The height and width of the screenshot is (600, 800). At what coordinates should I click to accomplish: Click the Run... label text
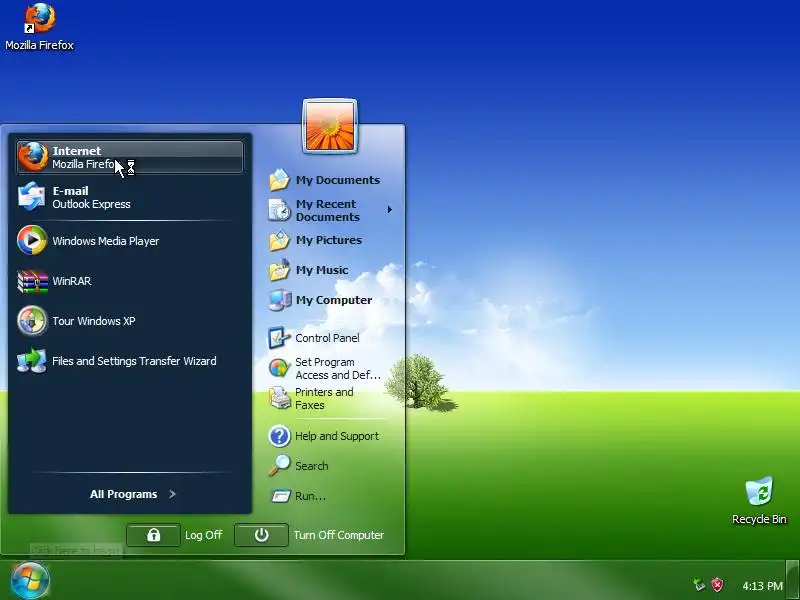(x=310, y=496)
